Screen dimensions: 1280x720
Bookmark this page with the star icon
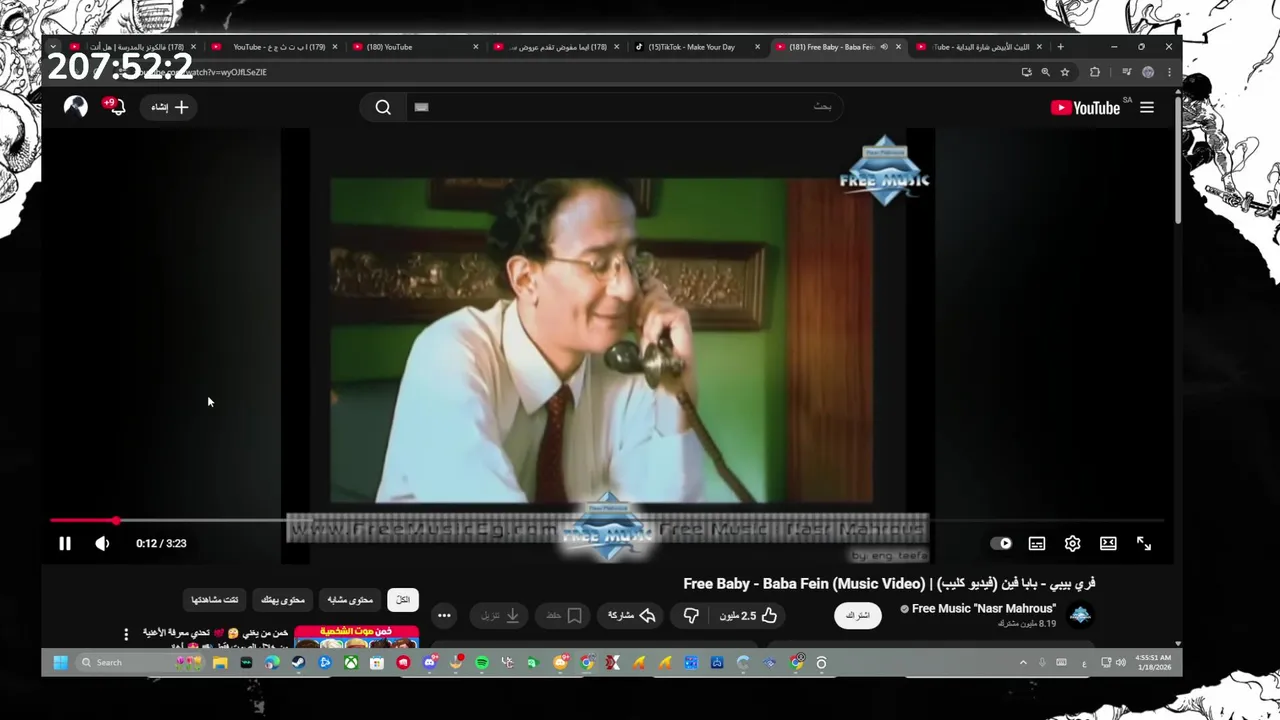coord(1065,72)
